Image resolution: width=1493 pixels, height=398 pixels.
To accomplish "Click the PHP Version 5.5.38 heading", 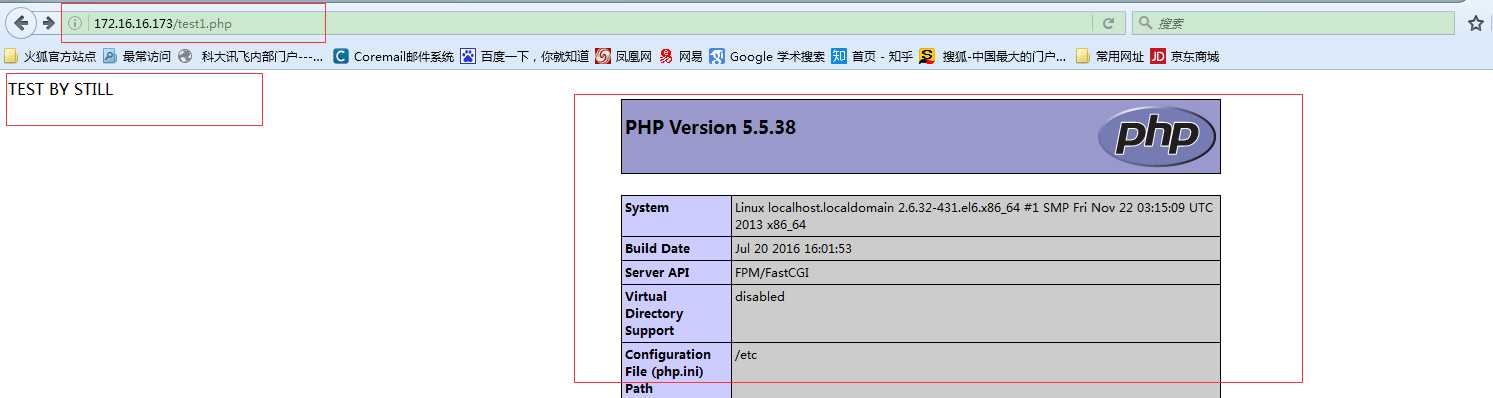I will (710, 127).
